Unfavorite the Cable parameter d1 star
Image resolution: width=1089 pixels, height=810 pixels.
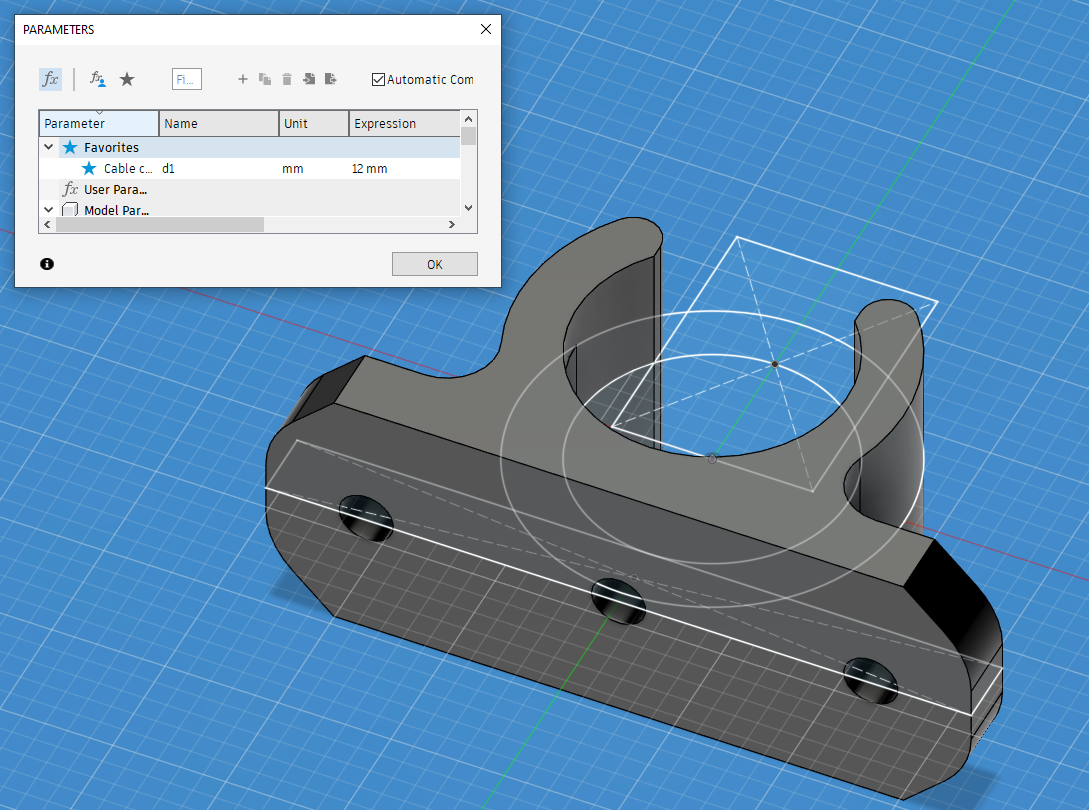[90, 167]
